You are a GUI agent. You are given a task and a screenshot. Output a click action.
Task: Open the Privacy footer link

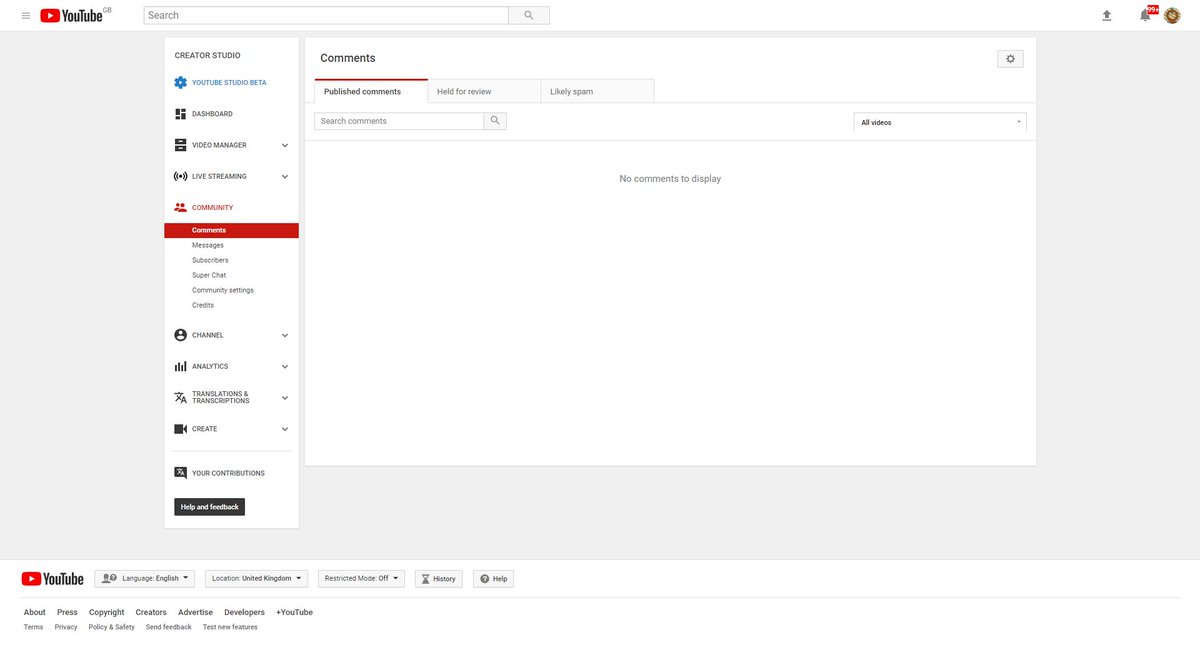(x=66, y=627)
